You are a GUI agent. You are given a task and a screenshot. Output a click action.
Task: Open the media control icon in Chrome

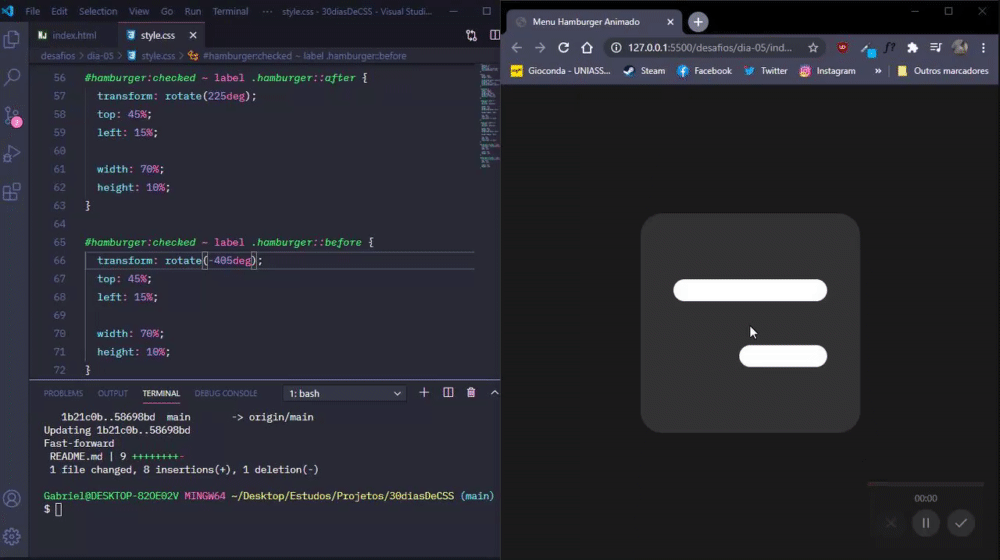tap(936, 48)
